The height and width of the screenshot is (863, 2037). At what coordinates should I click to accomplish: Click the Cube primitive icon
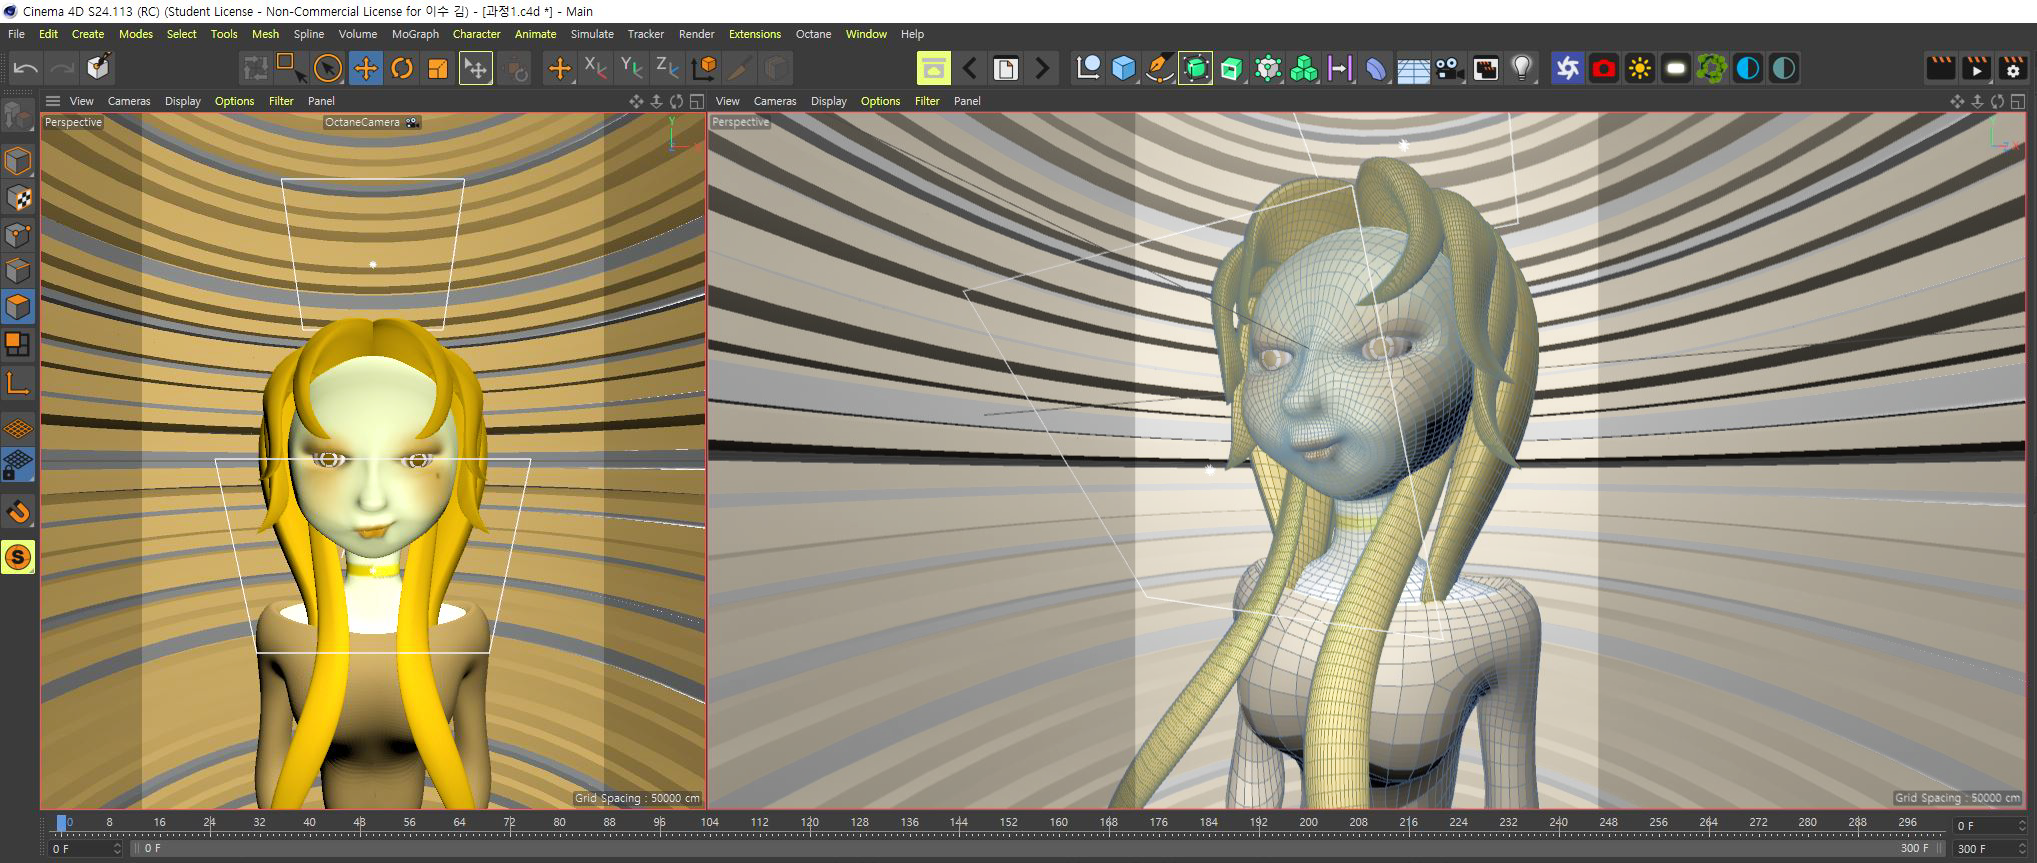(x=1124, y=68)
